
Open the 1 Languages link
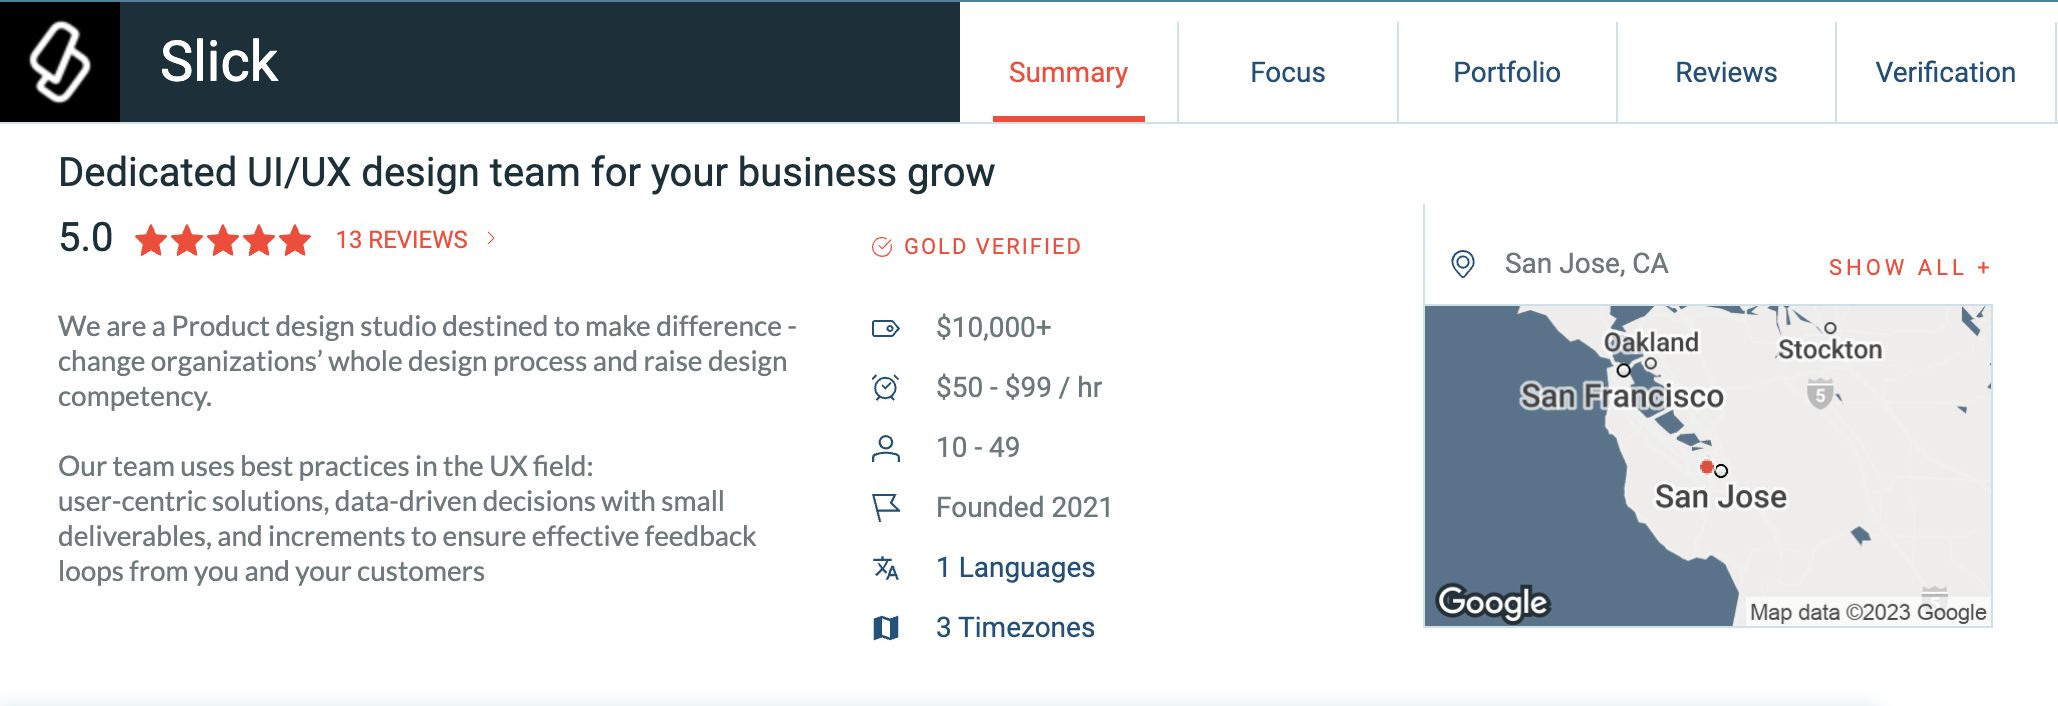[x=1015, y=568]
